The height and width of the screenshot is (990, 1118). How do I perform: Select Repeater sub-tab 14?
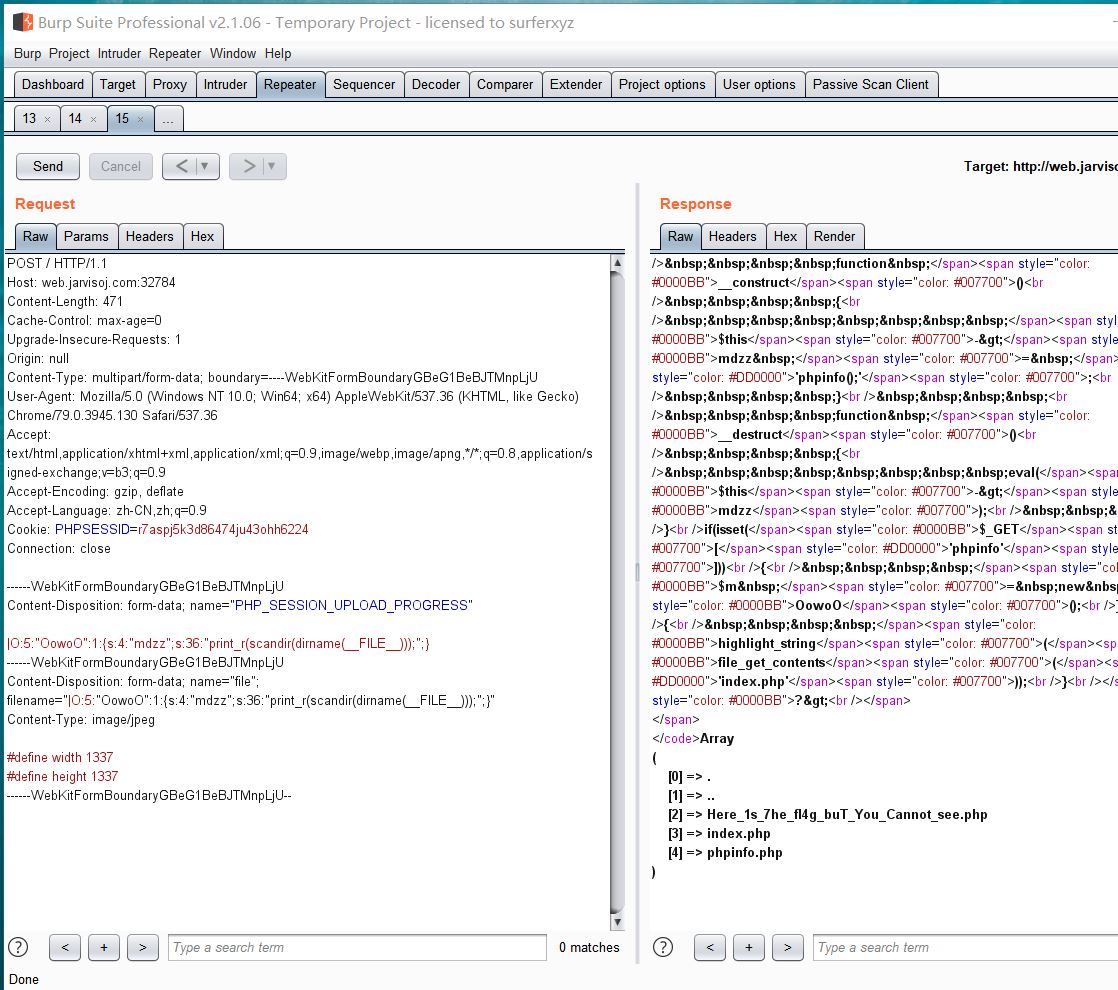[x=75, y=118]
